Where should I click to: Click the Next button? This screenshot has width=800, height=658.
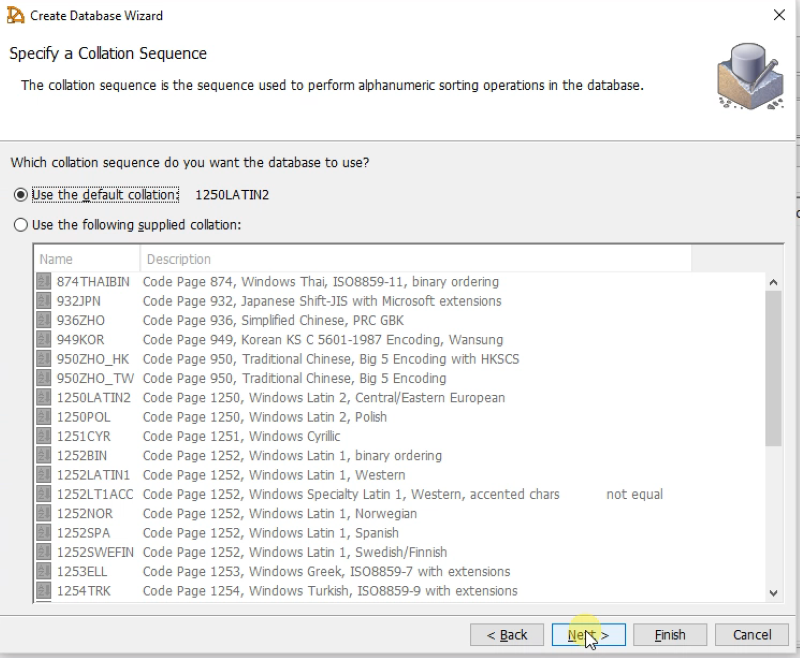pos(588,634)
